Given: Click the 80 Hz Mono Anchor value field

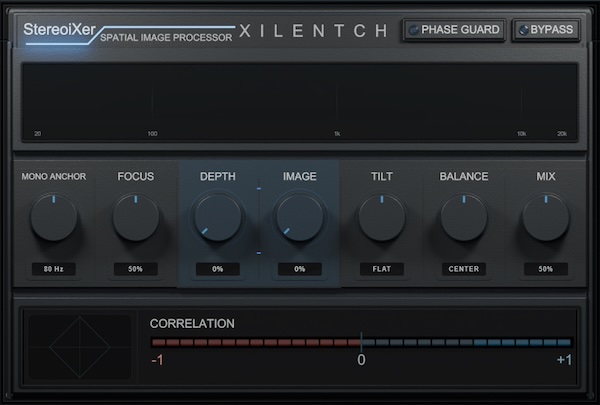Looking at the screenshot, I should pyautogui.click(x=54, y=269).
